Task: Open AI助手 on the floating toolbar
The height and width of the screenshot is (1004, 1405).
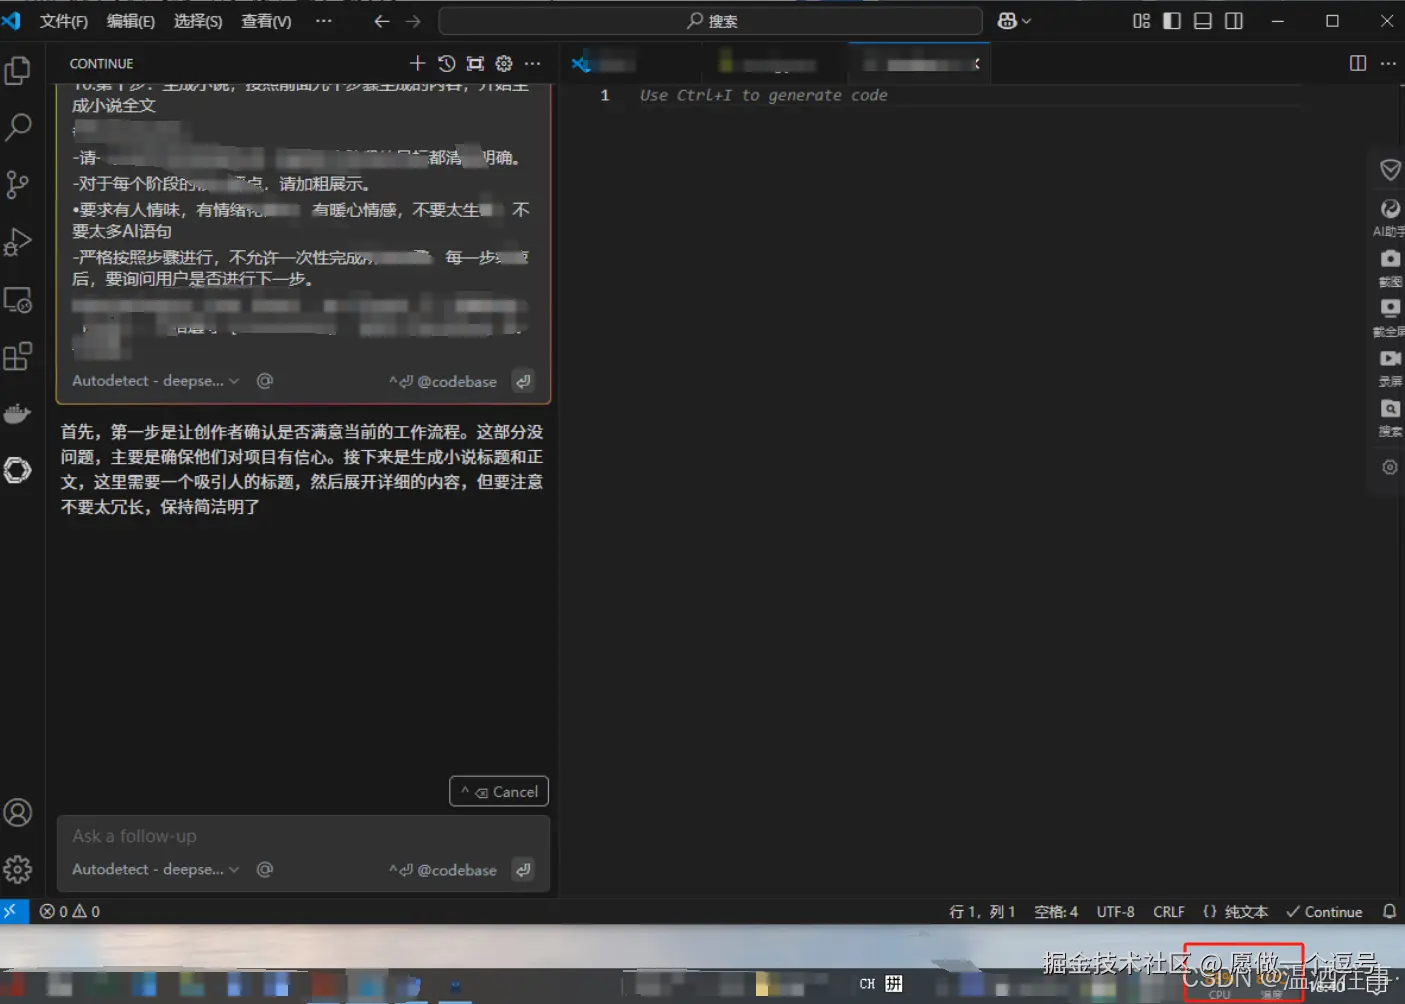Action: tap(1390, 217)
